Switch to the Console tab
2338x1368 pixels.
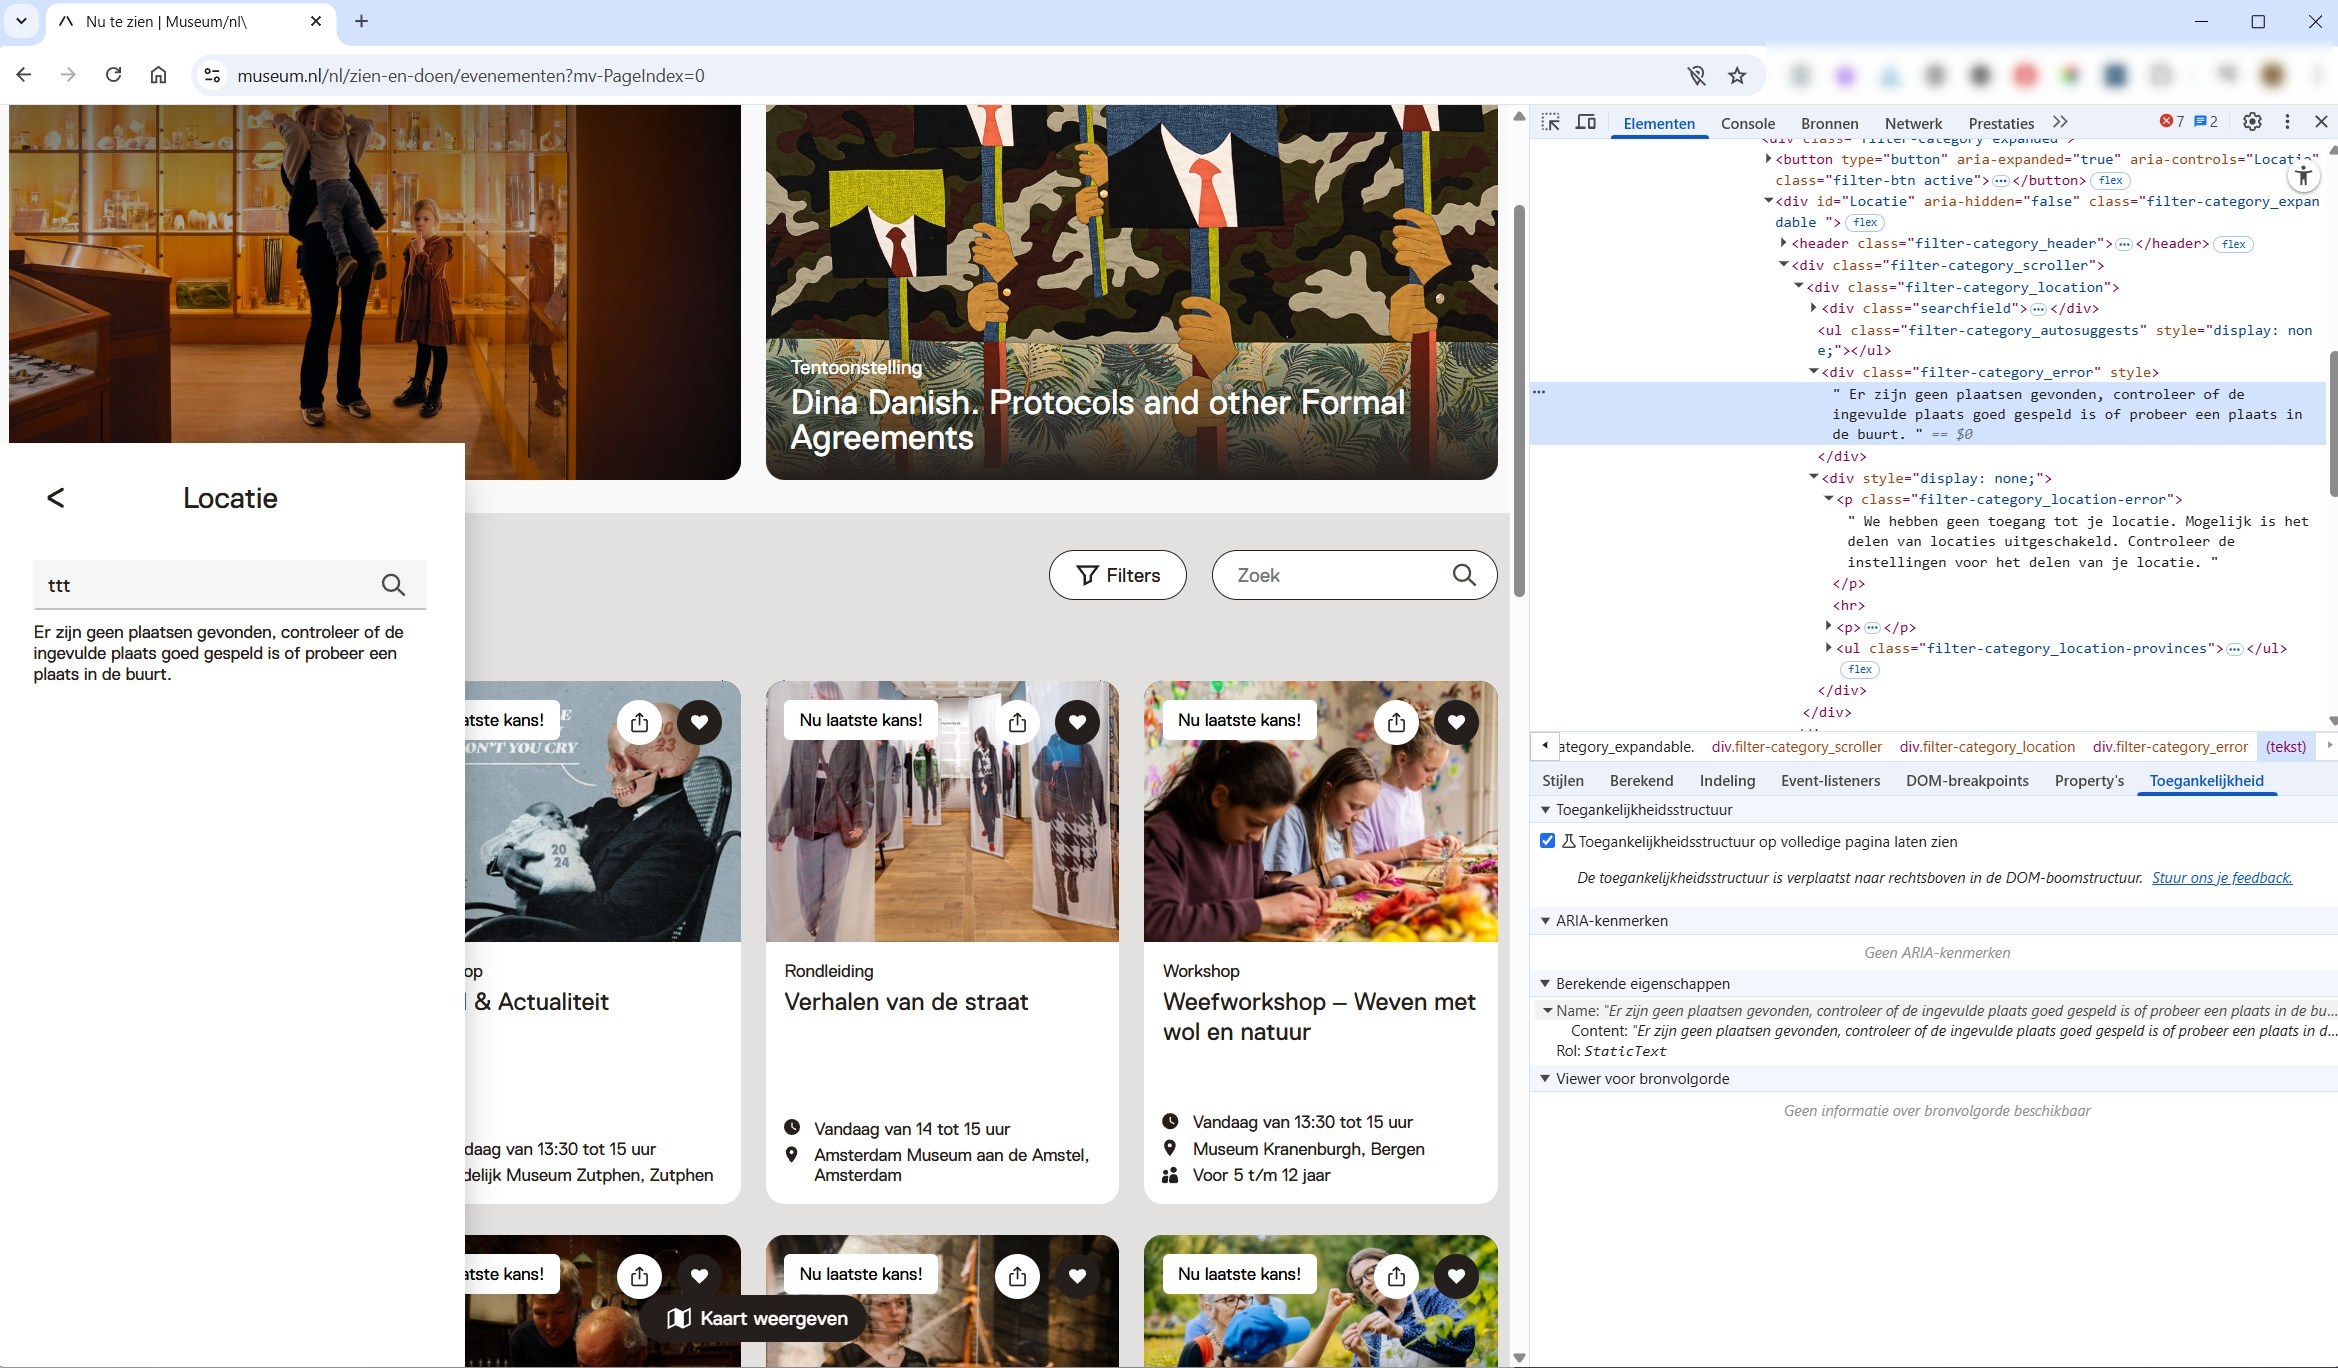(1747, 123)
